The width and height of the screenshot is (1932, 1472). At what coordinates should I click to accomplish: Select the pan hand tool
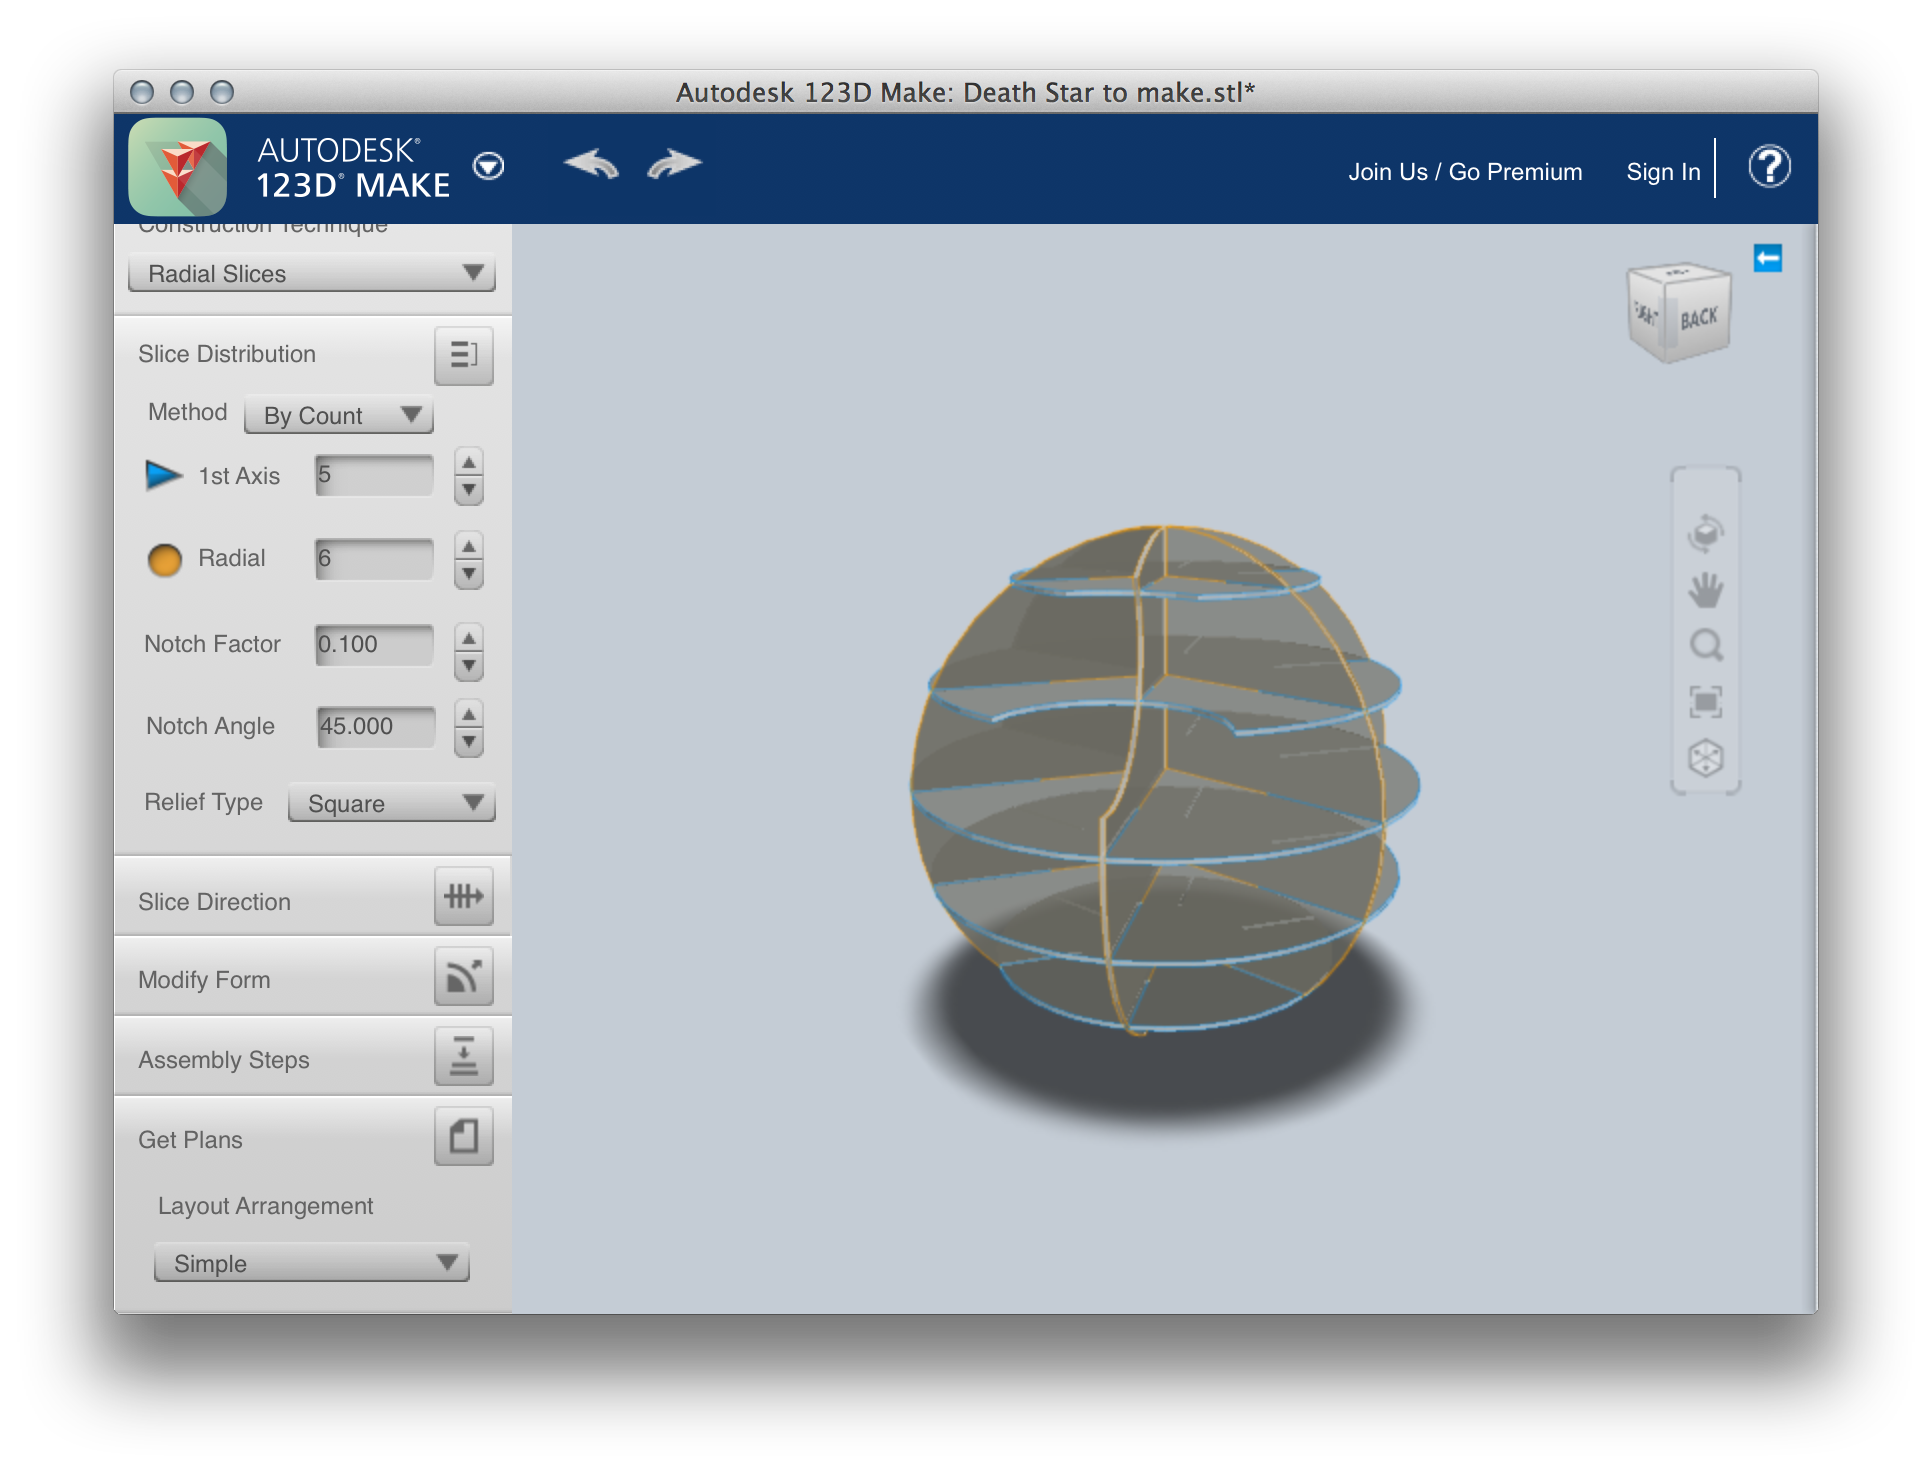(x=1705, y=590)
